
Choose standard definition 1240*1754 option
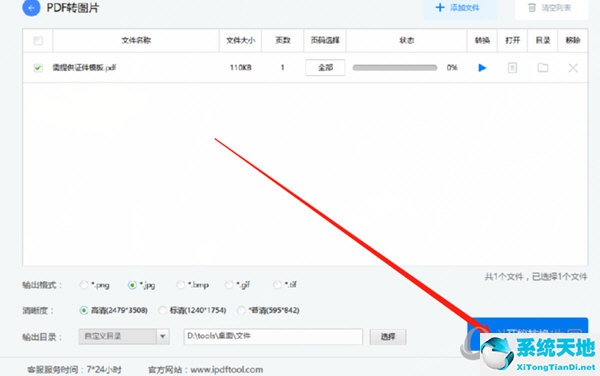pos(163,310)
